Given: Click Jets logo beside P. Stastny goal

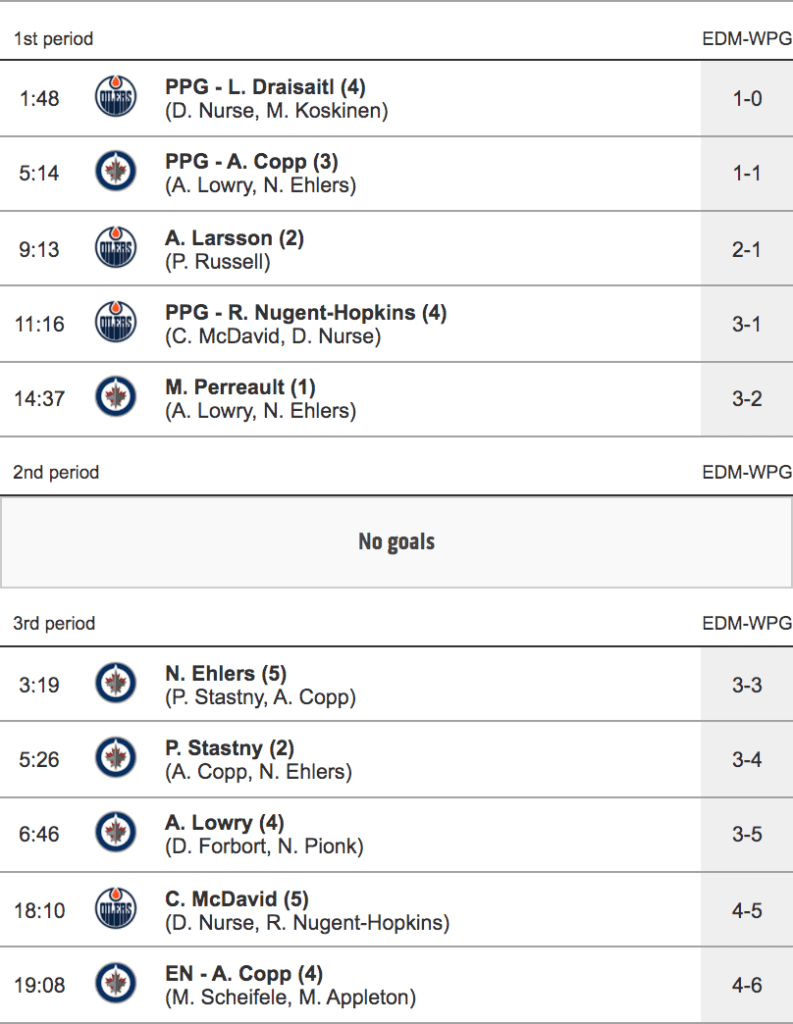Looking at the screenshot, I should (115, 759).
